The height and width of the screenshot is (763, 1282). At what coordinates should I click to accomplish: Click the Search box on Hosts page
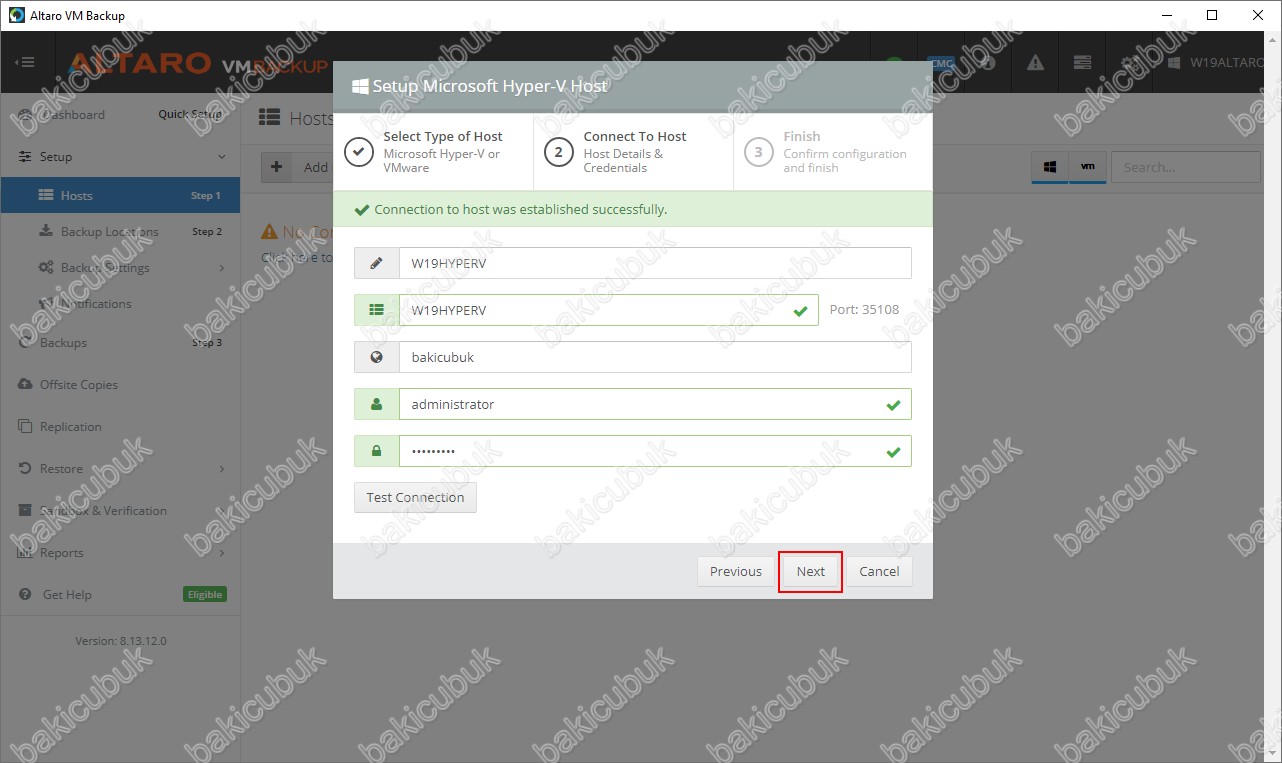[1185, 167]
